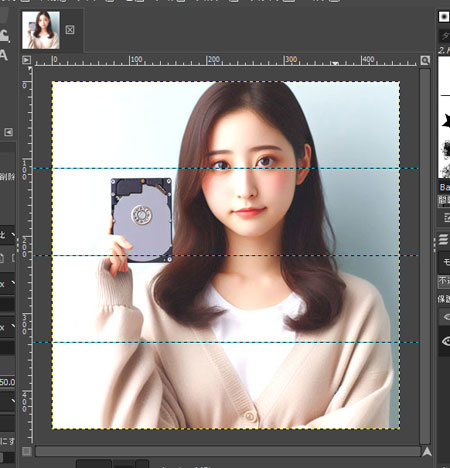
Task: Adjust the layer opacity slider 不透明度
Action: [444, 281]
